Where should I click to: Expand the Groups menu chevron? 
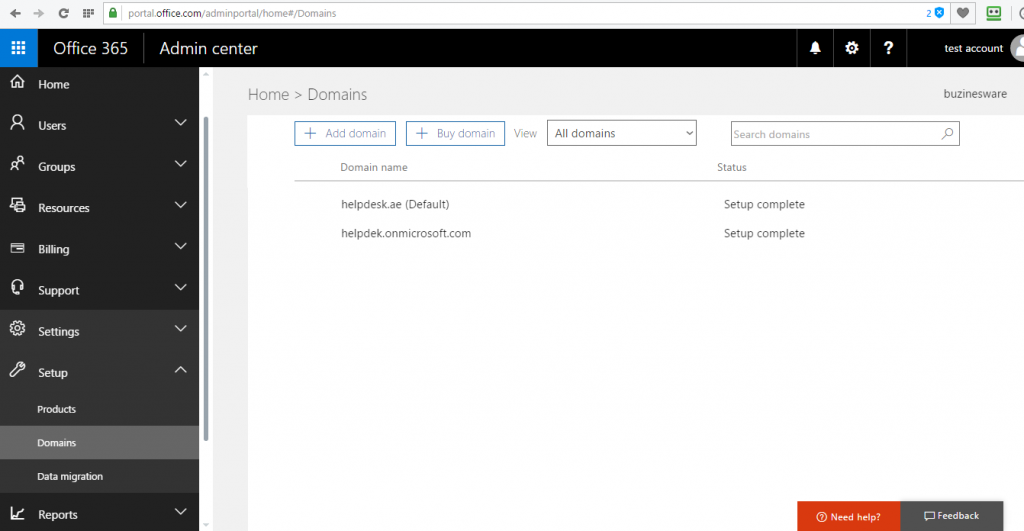tap(180, 164)
